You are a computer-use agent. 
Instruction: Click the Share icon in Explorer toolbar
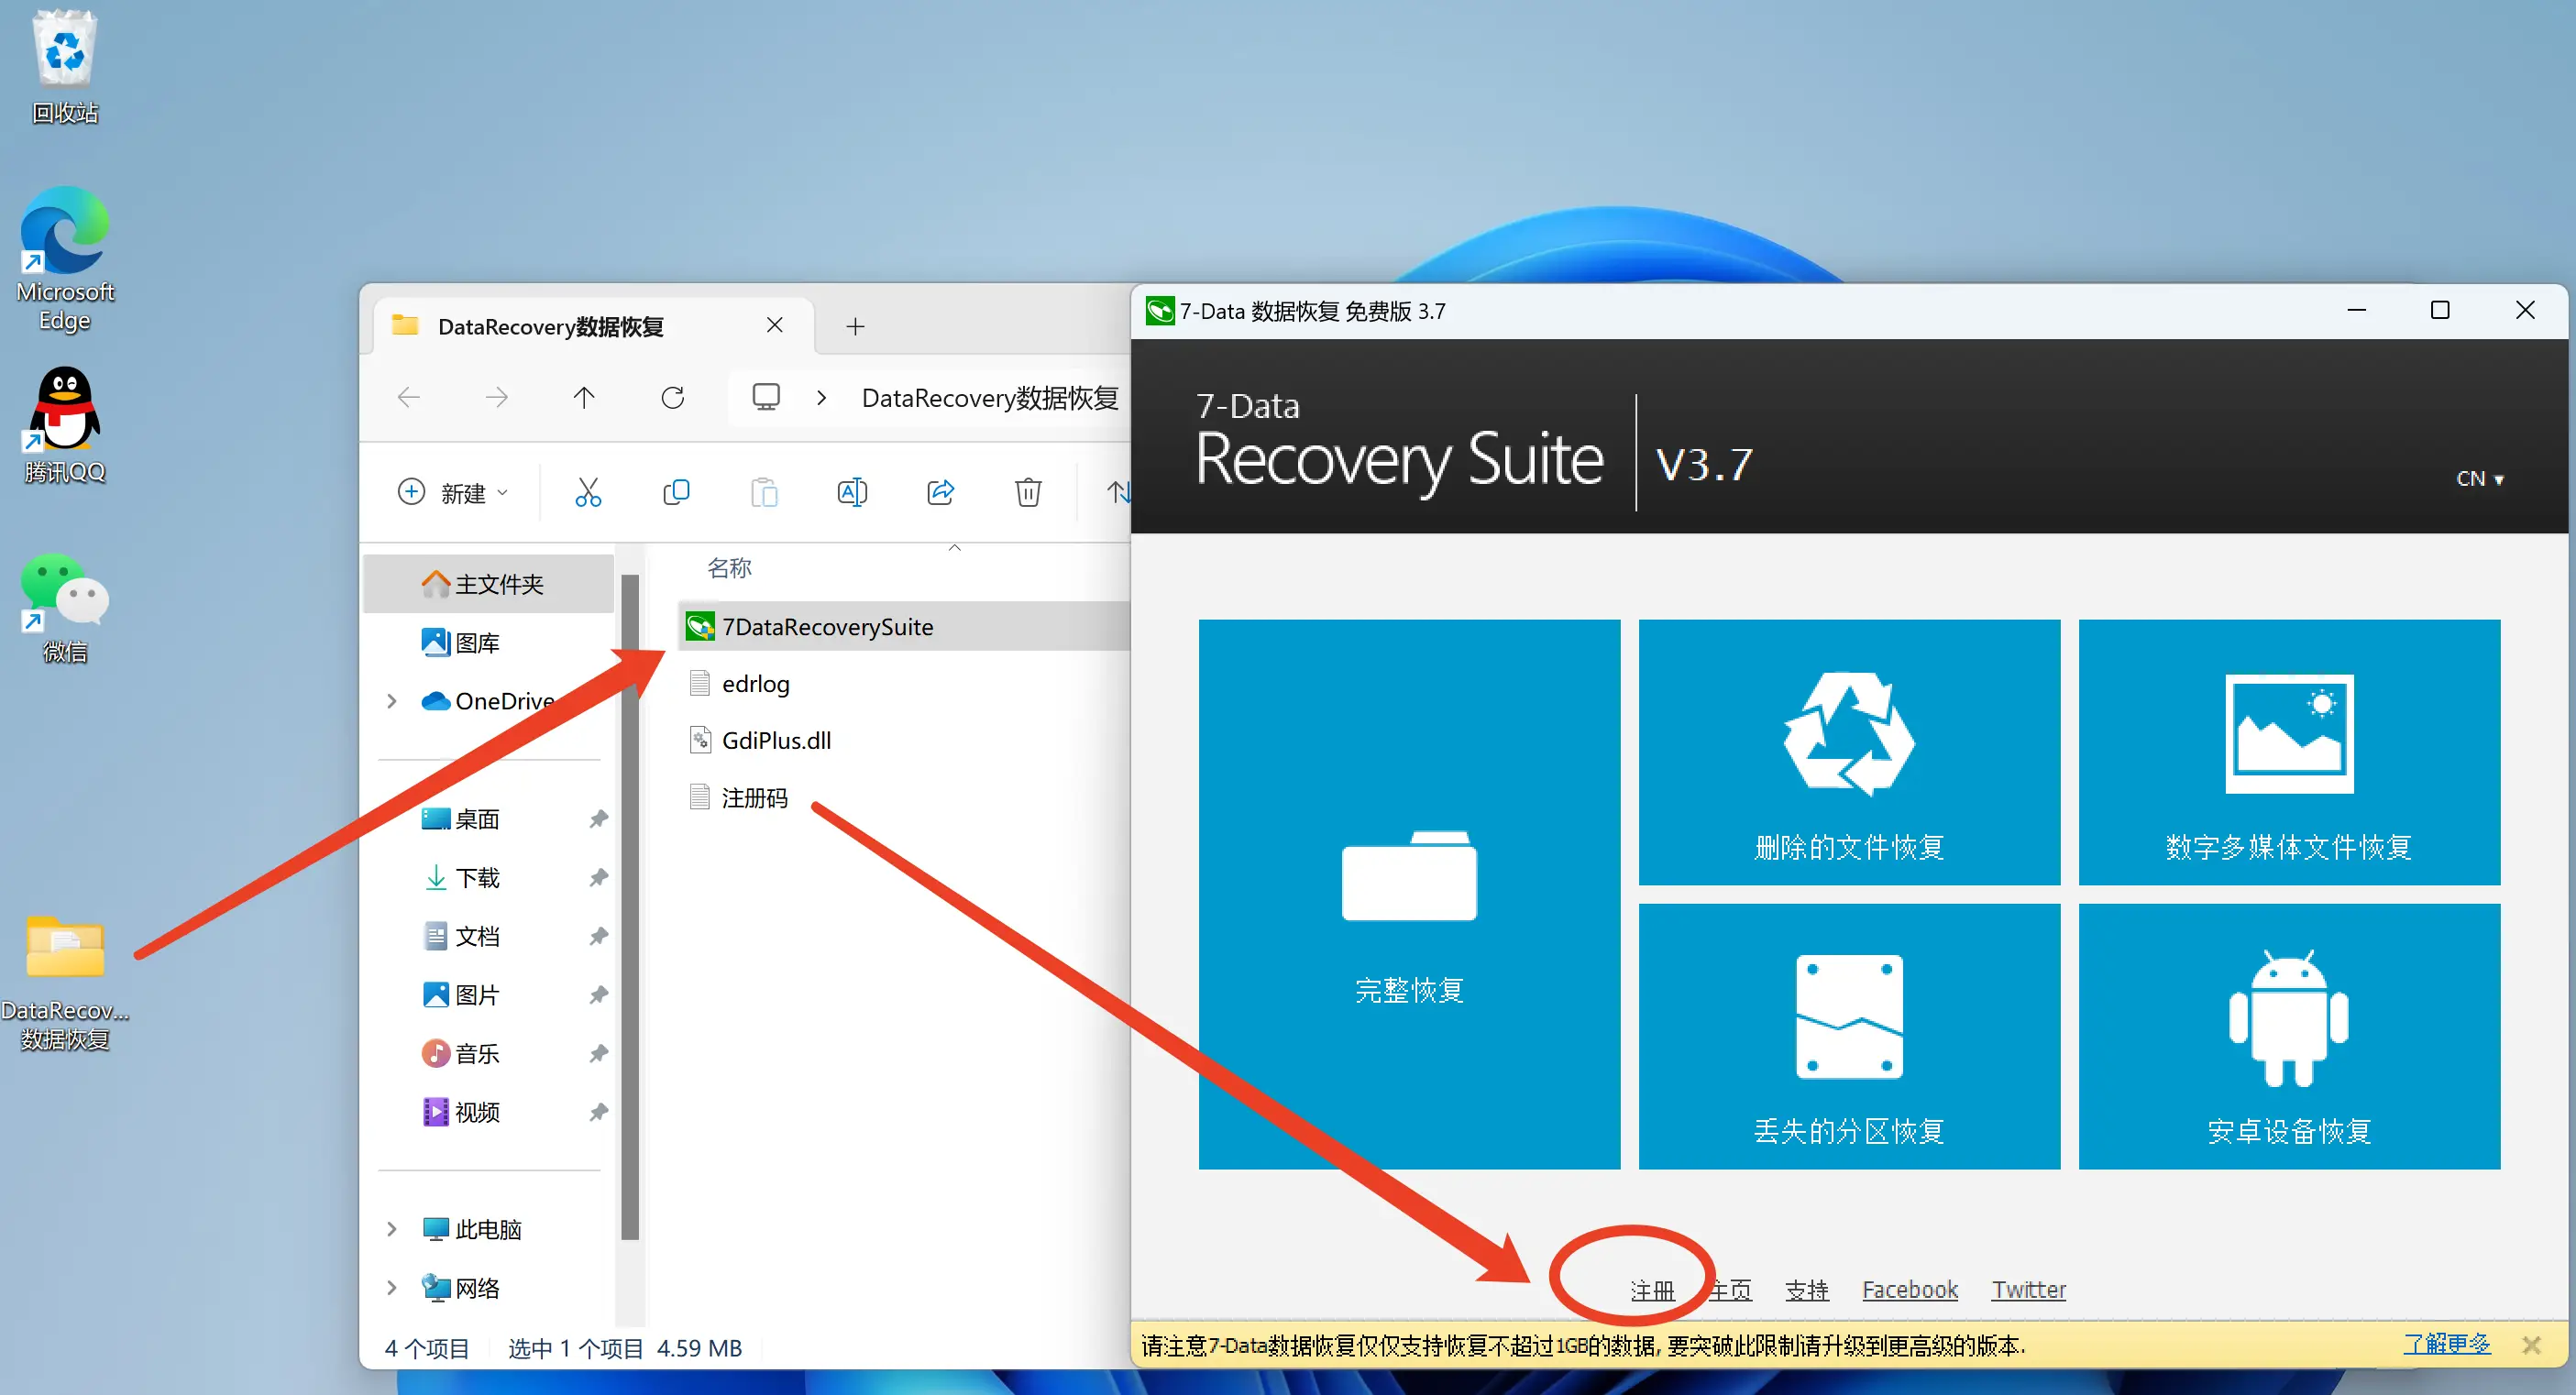[x=940, y=492]
